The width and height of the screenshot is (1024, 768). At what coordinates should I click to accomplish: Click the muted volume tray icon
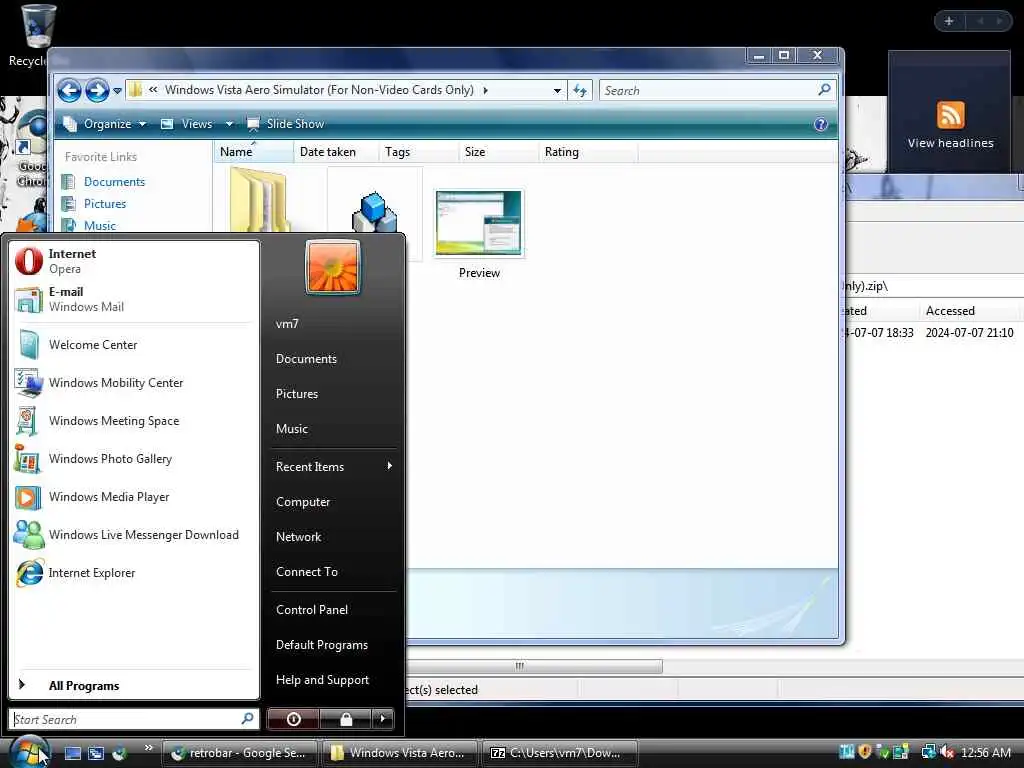pyautogui.click(x=947, y=752)
